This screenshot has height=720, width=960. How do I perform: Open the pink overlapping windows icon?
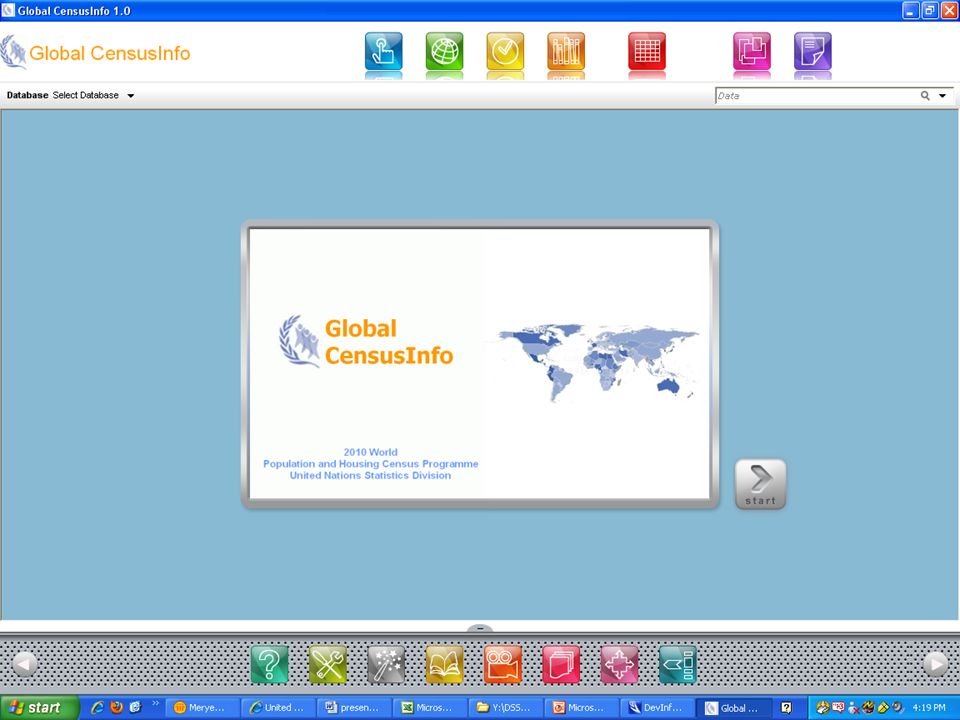click(x=752, y=51)
